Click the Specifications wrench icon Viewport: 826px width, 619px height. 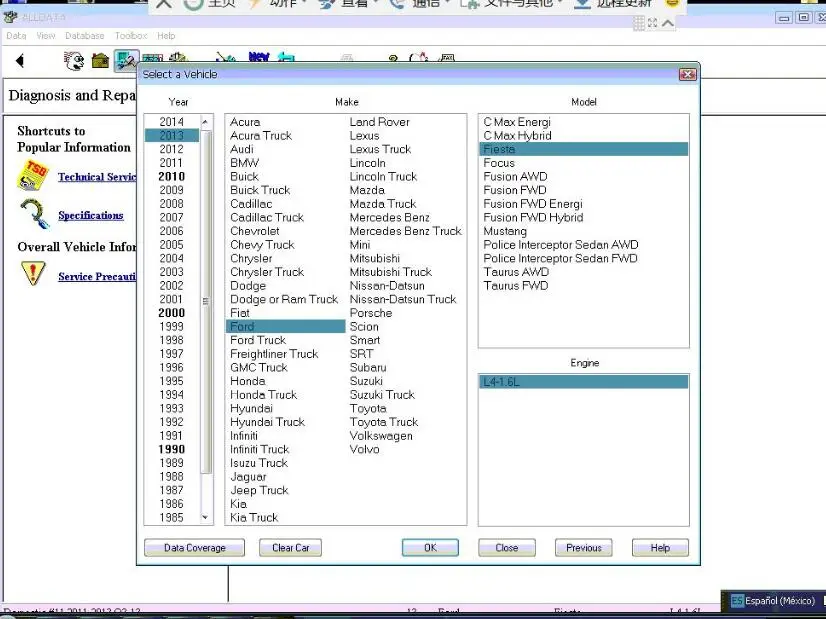tap(33, 213)
